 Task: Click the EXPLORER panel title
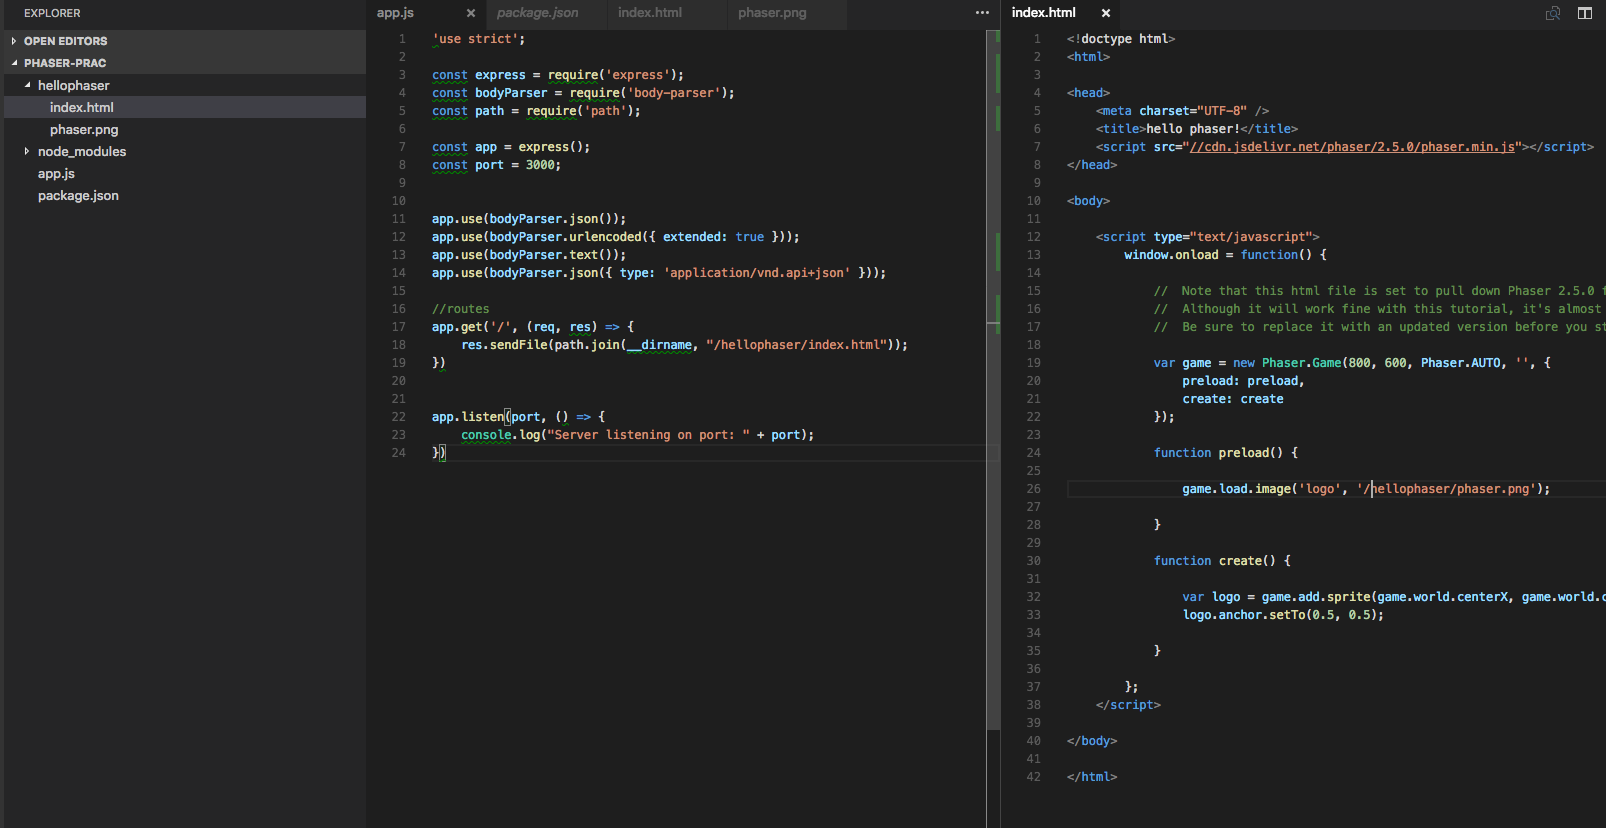[52, 13]
